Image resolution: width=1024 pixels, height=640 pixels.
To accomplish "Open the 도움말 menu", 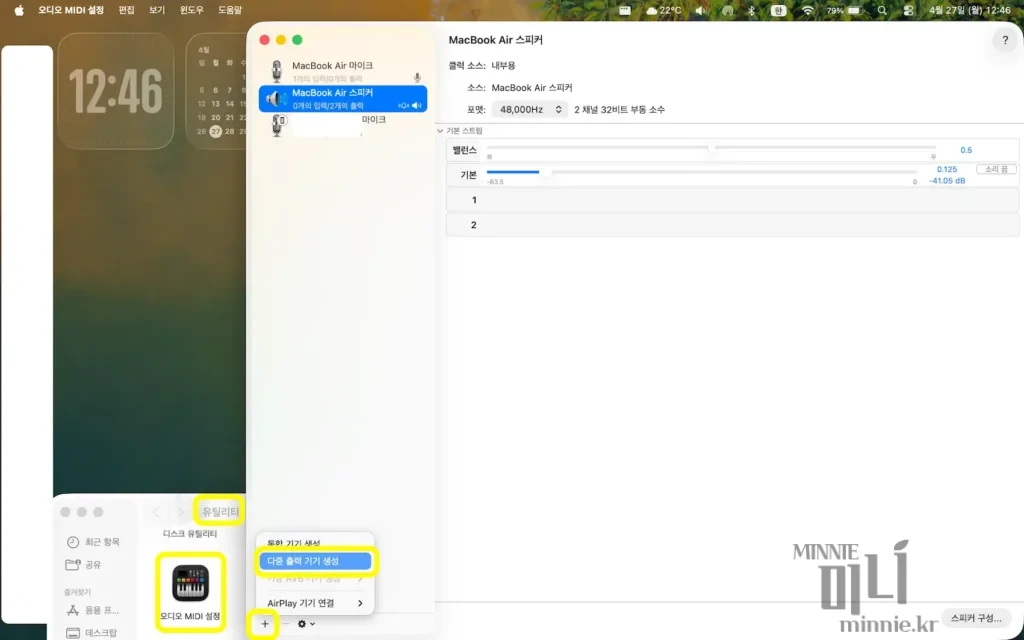I will [x=230, y=10].
